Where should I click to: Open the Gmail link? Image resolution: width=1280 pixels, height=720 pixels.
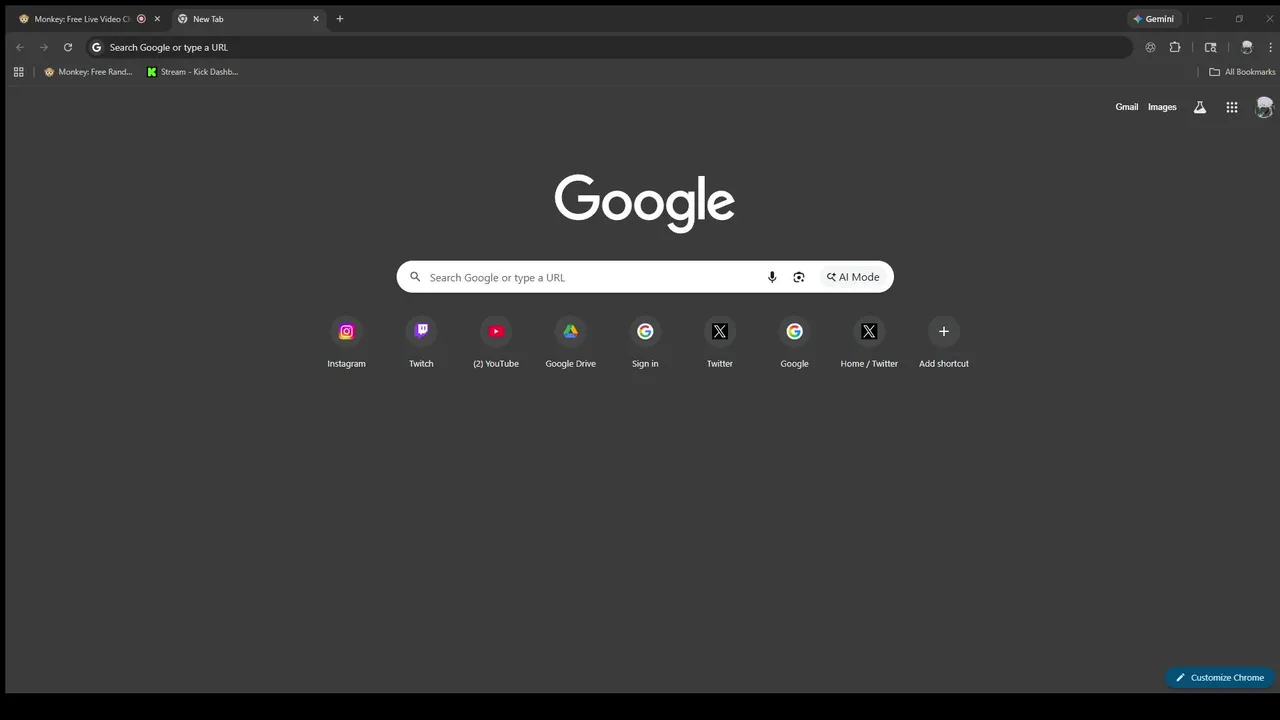point(1127,107)
